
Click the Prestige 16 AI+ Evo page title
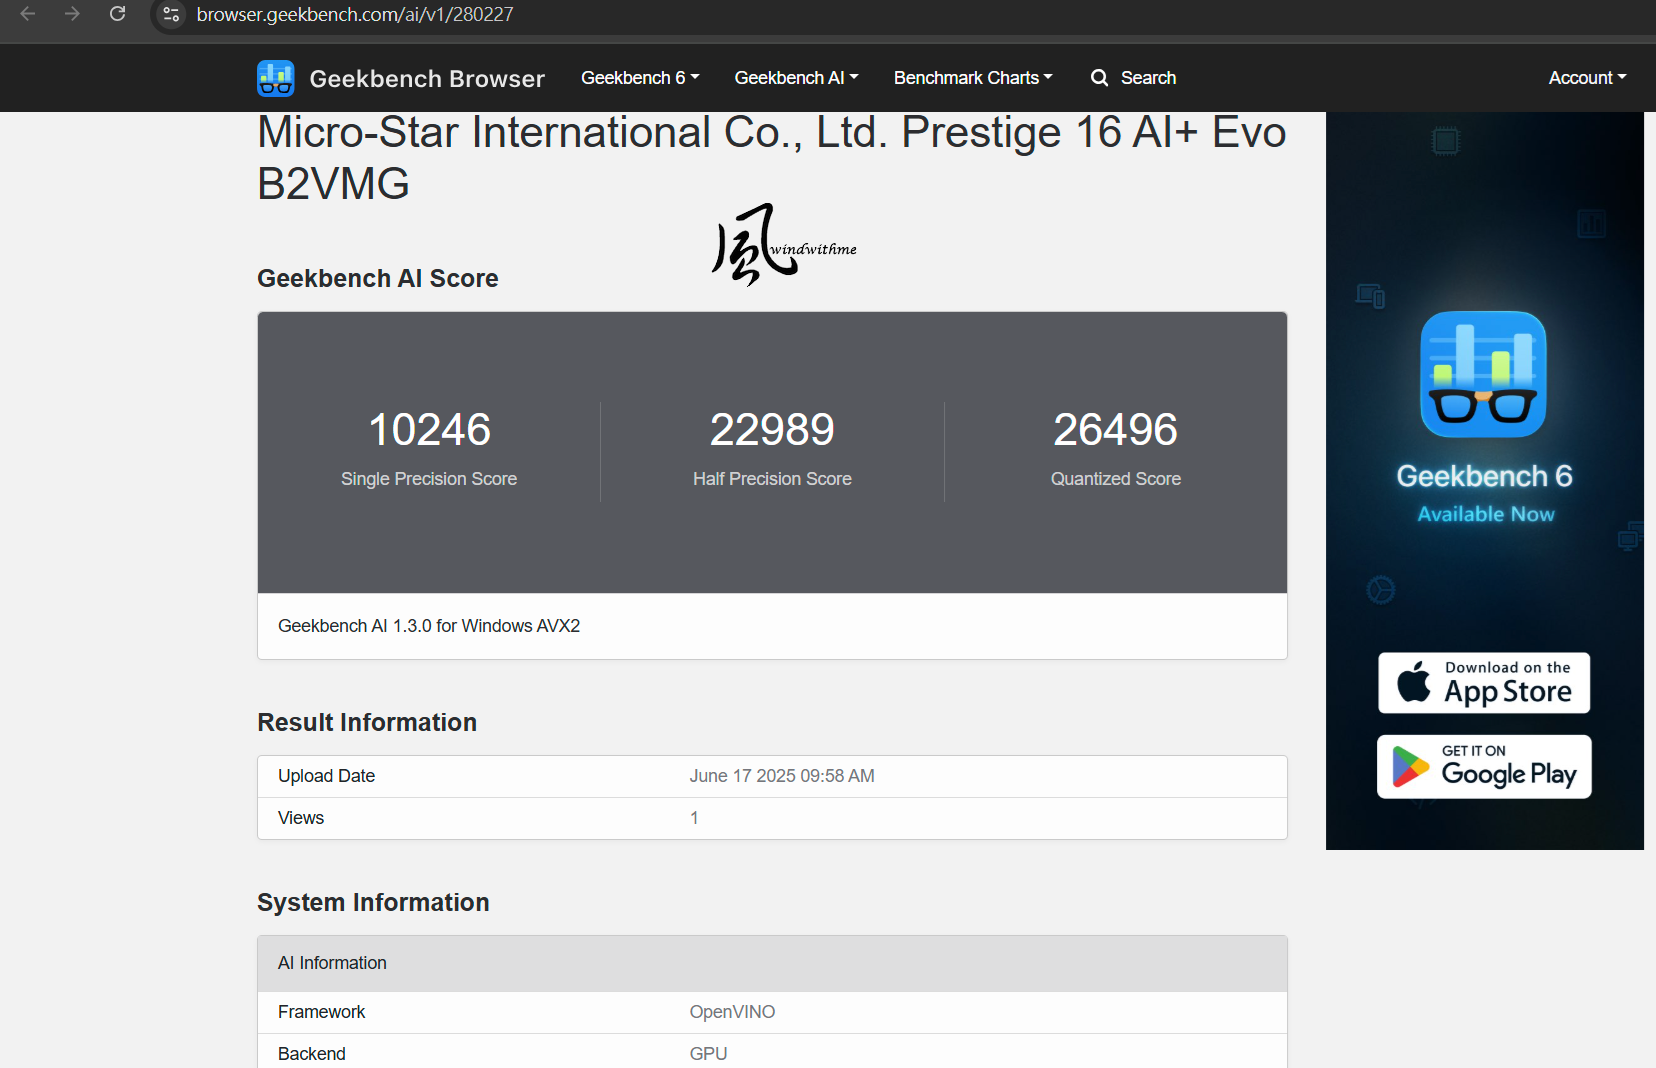point(771,158)
